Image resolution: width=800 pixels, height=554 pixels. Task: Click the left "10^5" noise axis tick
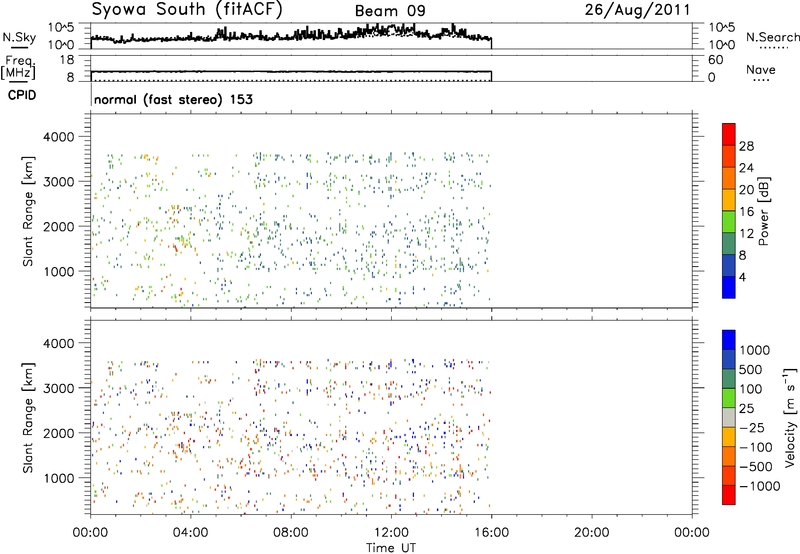coord(61,27)
